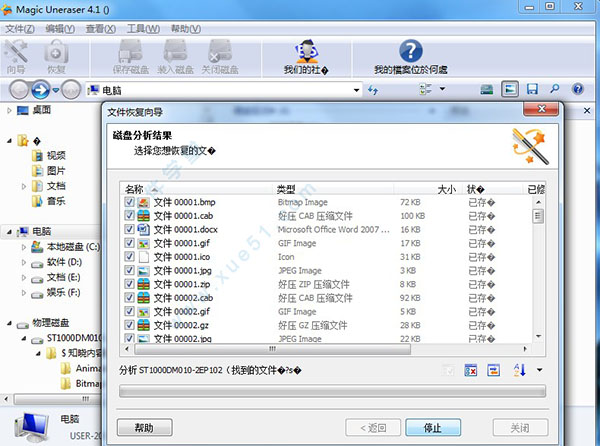The height and width of the screenshot is (446, 600).
Task: Open the 查看 menu
Action: click(x=101, y=29)
